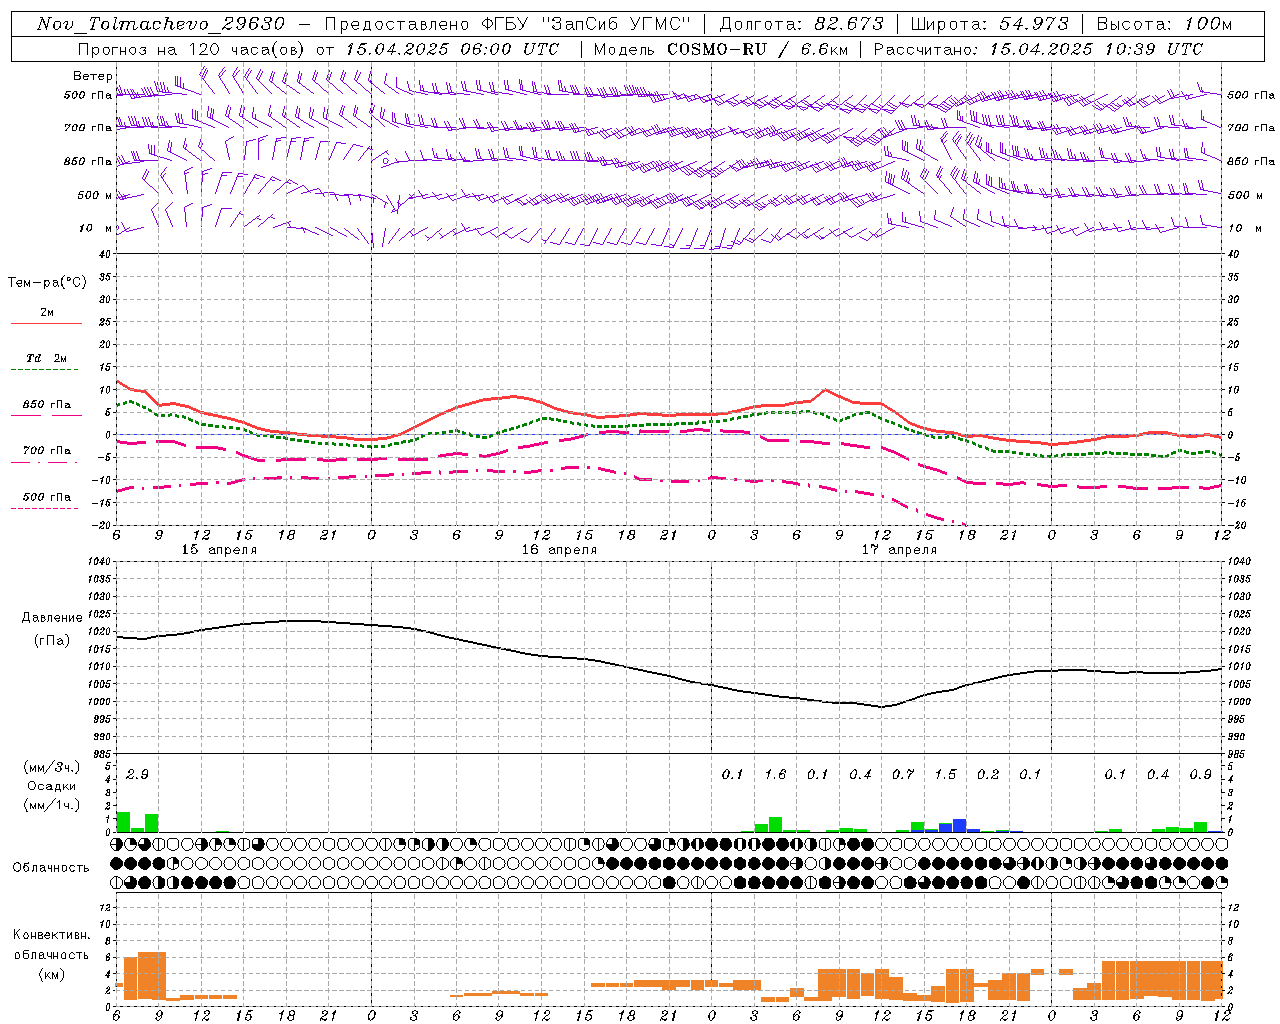The image size is (1280, 1024).
Task: Click the Тем-ра(°C) axis label
Action: [x=47, y=283]
